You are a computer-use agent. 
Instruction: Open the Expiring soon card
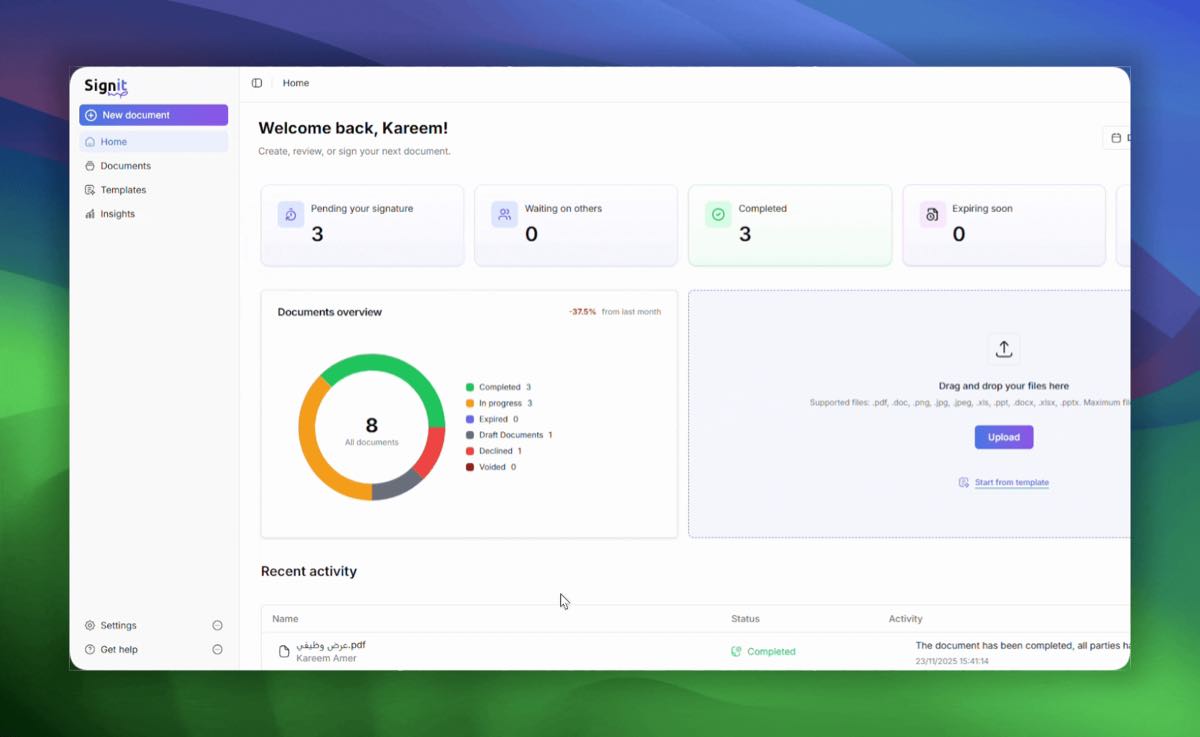tap(1004, 226)
